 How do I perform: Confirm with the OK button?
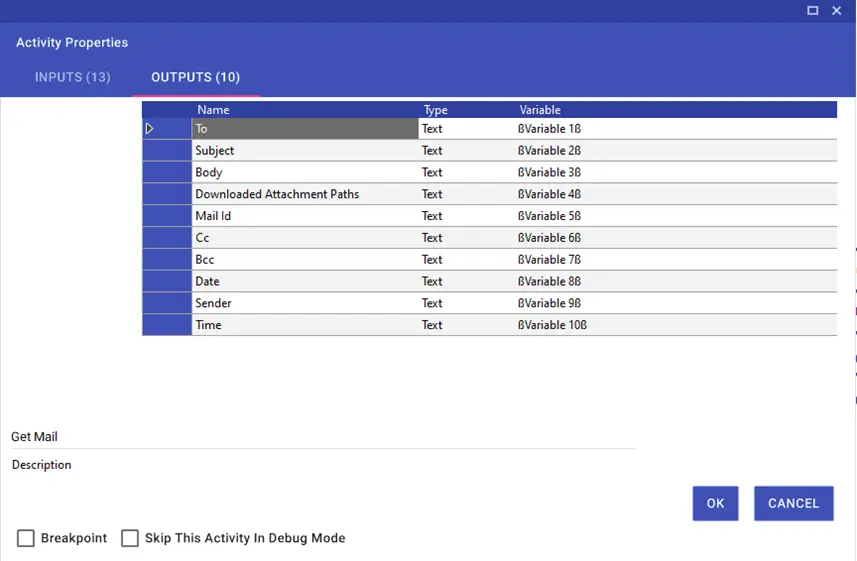[x=715, y=503]
